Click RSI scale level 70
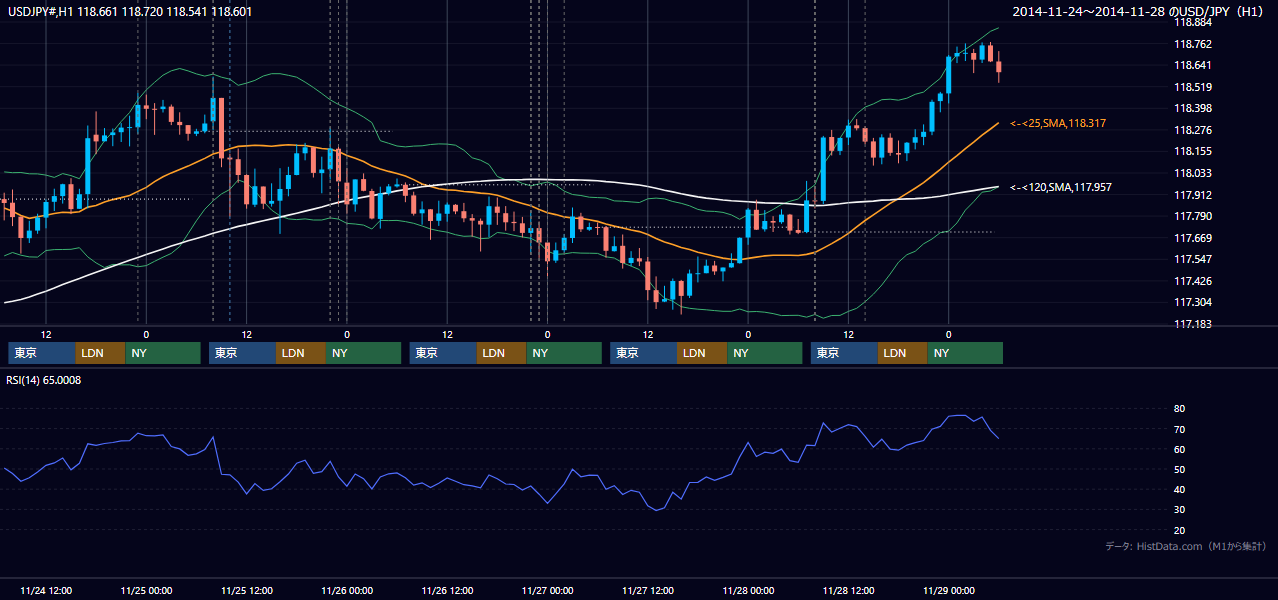This screenshot has height=600, width=1278. (1179, 429)
